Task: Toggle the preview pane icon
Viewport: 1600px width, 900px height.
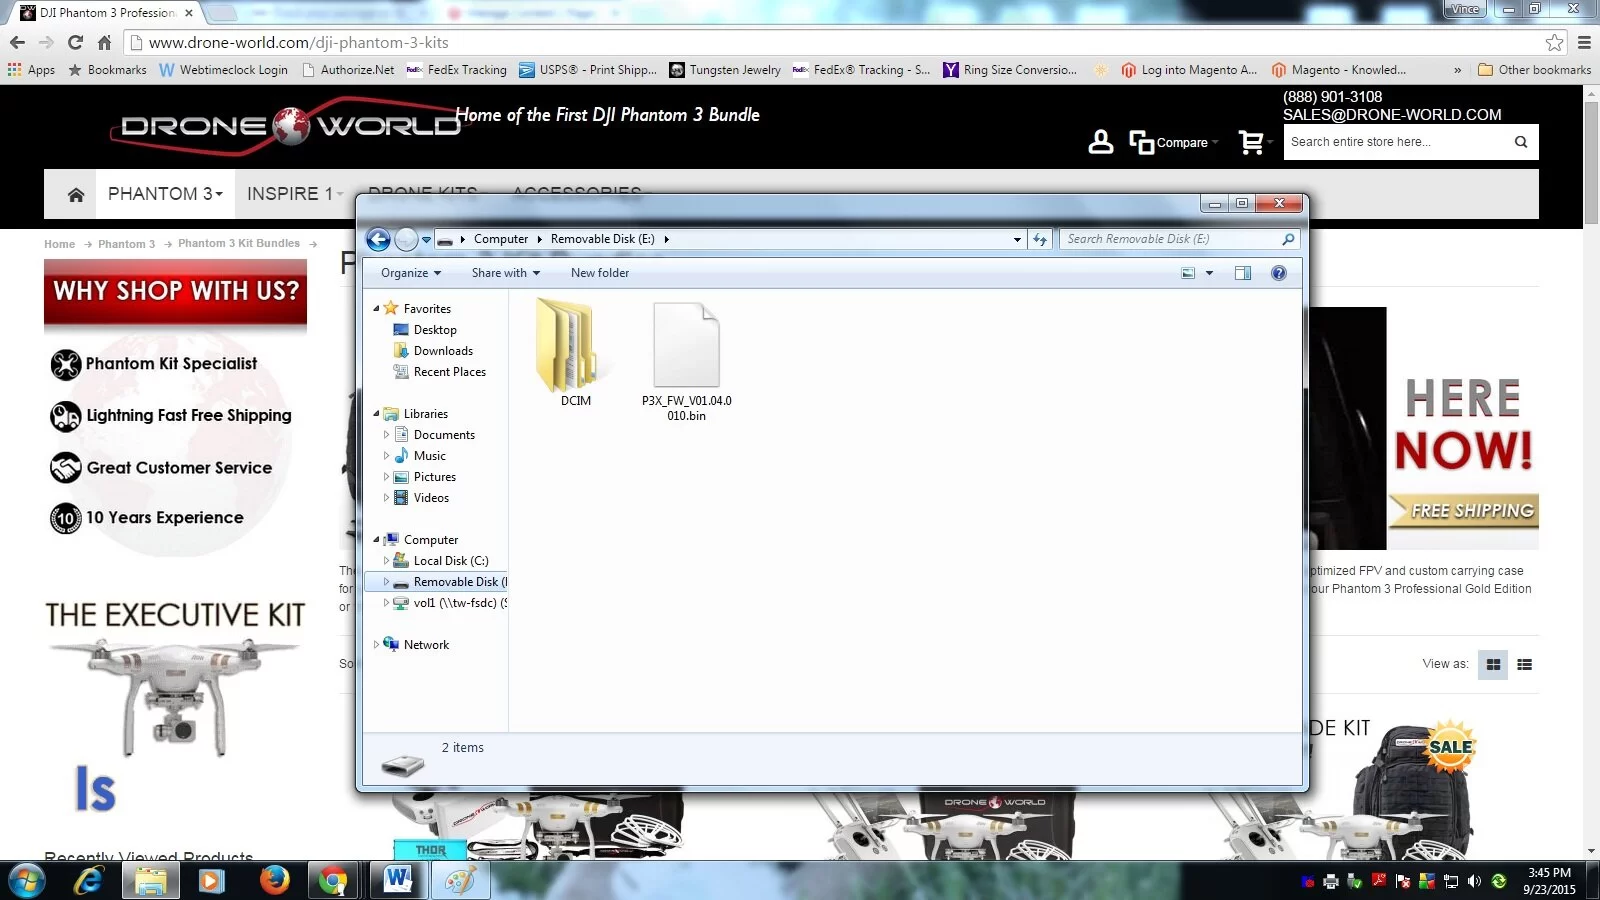Action: pyautogui.click(x=1243, y=273)
